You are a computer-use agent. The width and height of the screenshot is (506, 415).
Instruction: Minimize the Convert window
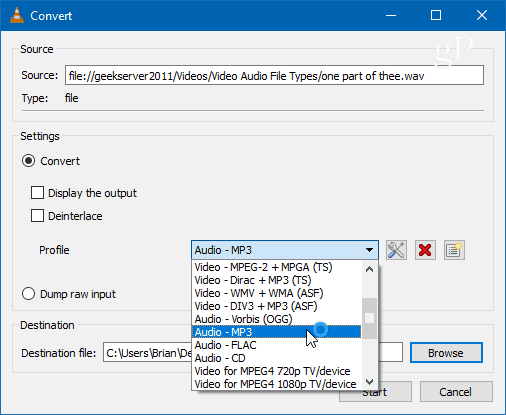(391, 15)
